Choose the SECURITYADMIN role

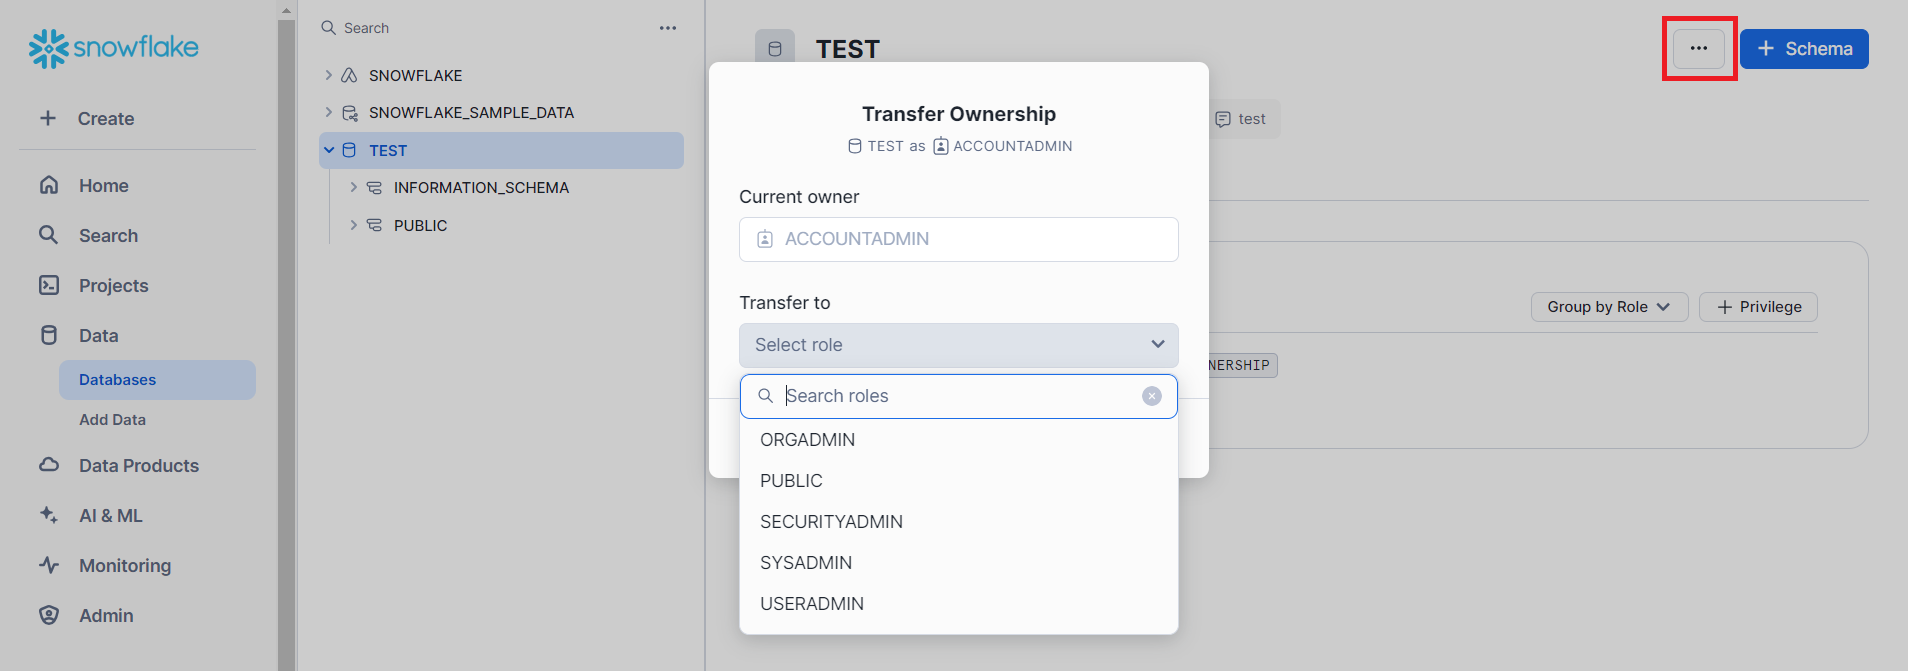point(958,522)
